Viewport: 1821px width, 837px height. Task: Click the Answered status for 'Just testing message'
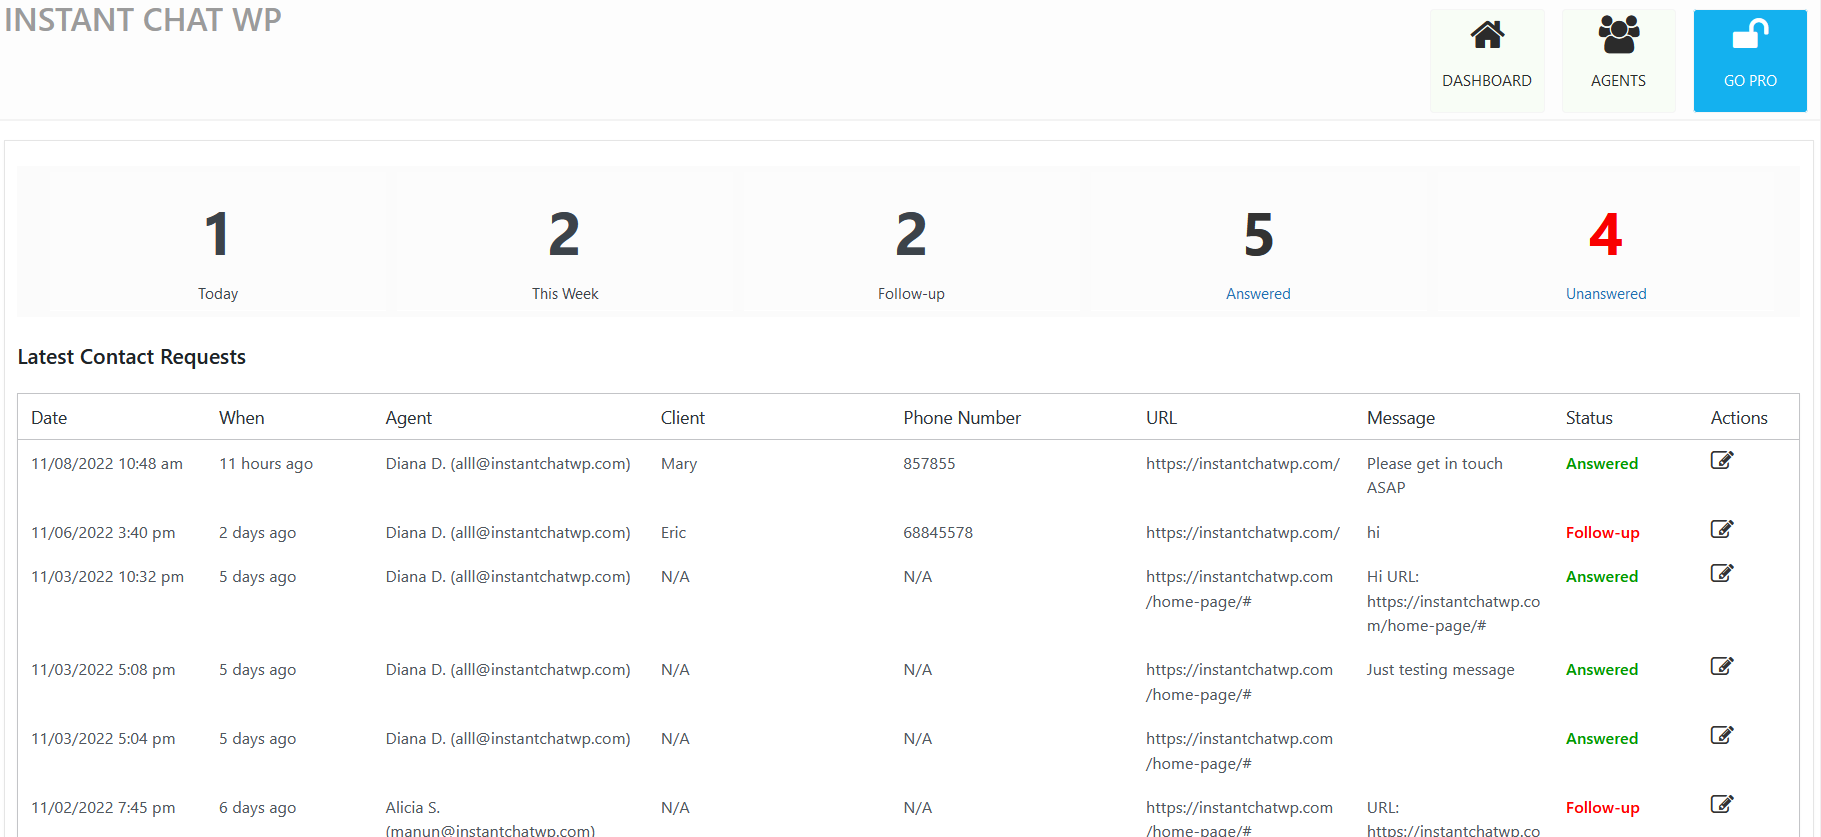pyautogui.click(x=1602, y=670)
